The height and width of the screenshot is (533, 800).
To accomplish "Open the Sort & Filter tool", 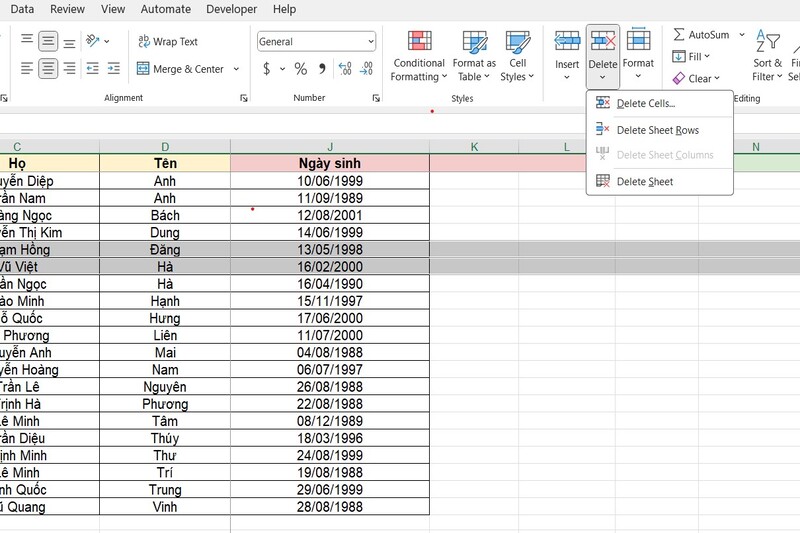I will [x=767, y=56].
